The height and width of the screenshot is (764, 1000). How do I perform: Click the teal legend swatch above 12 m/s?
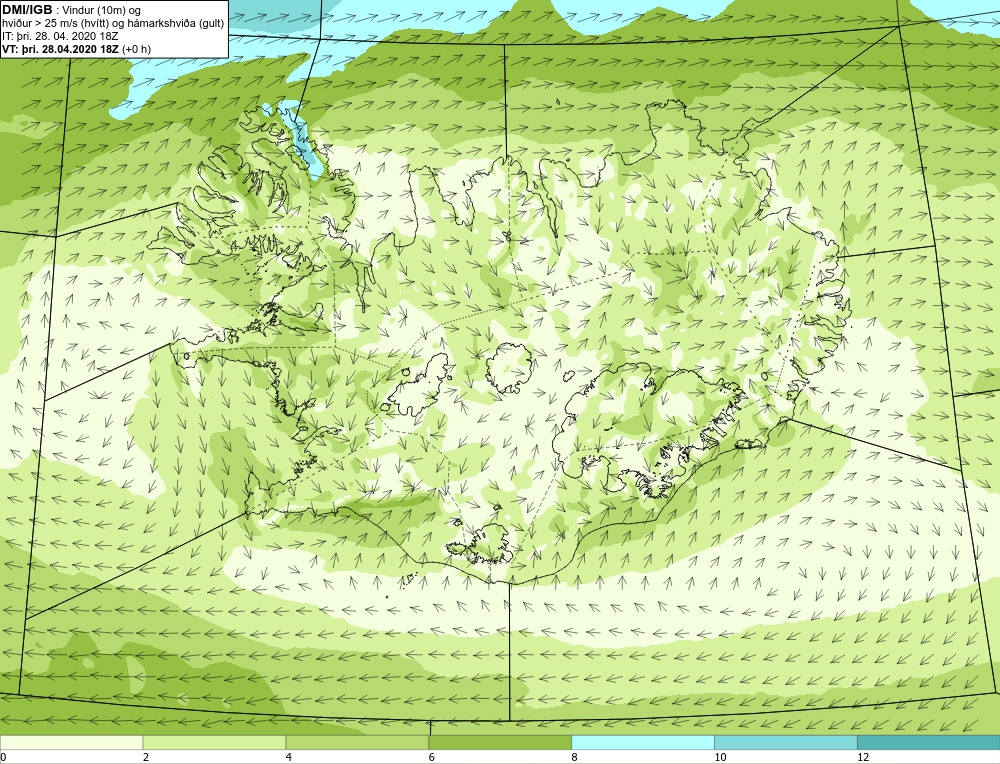(929, 742)
